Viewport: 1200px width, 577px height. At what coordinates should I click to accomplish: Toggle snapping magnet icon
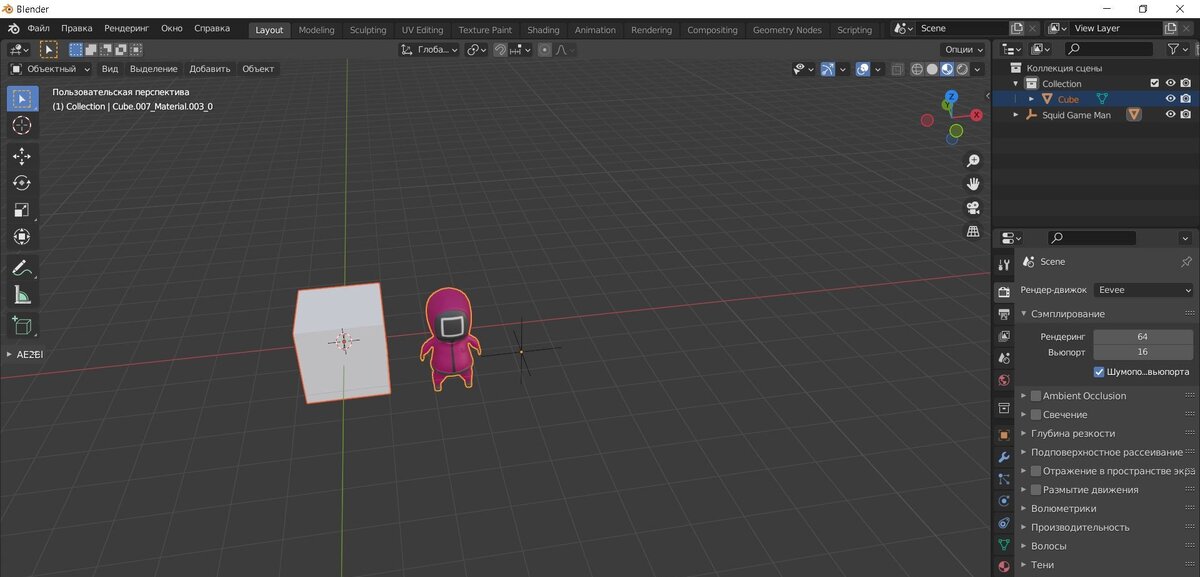[x=500, y=49]
